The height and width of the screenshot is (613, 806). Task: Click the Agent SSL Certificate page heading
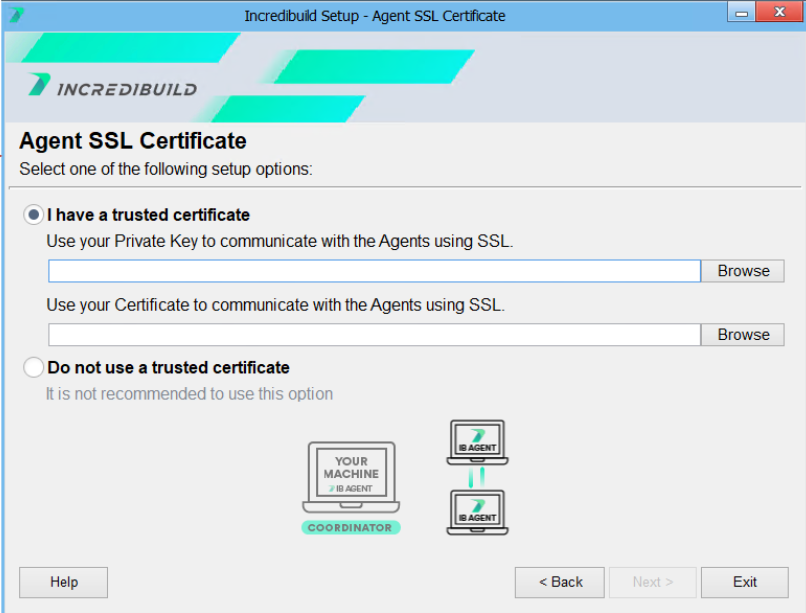point(133,141)
